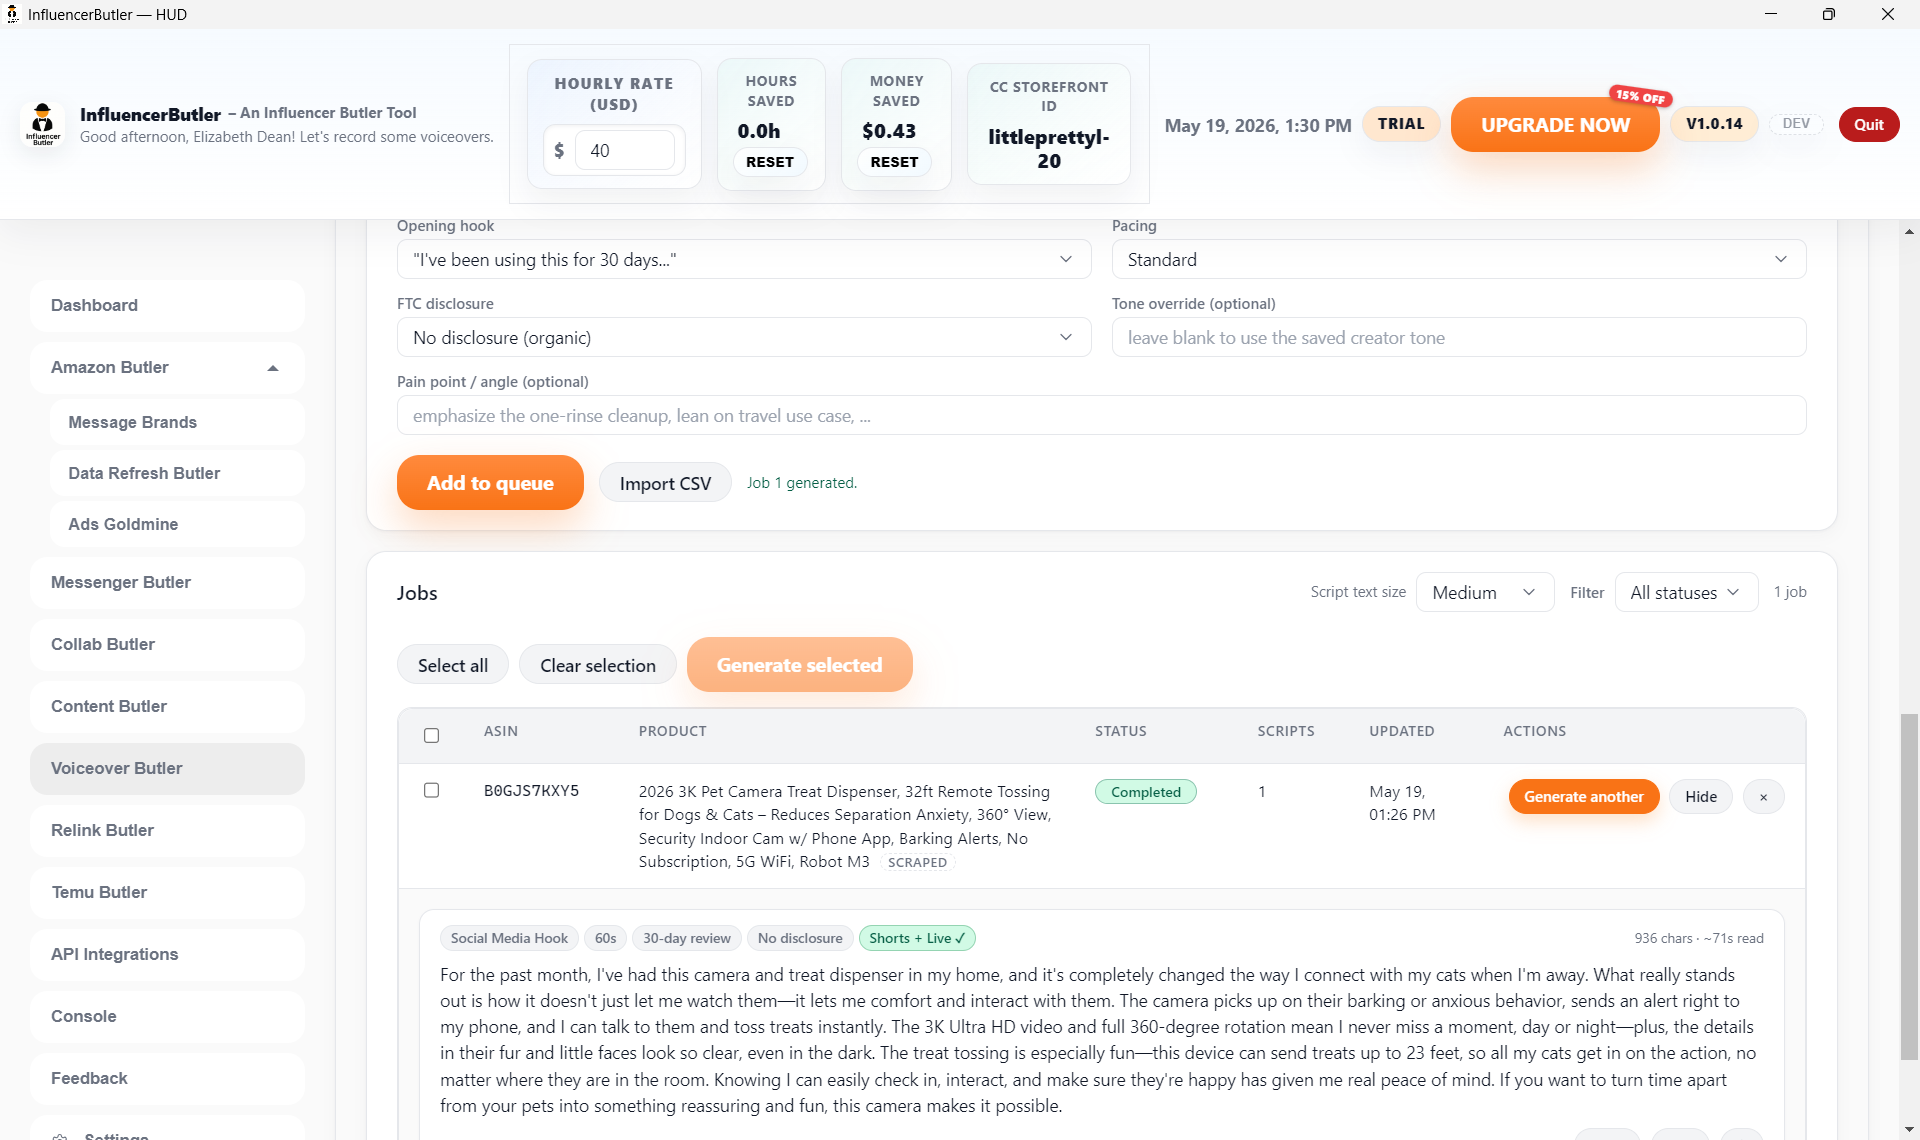Change Script text size Medium dropdown
This screenshot has height=1140, width=1920.
[1484, 592]
